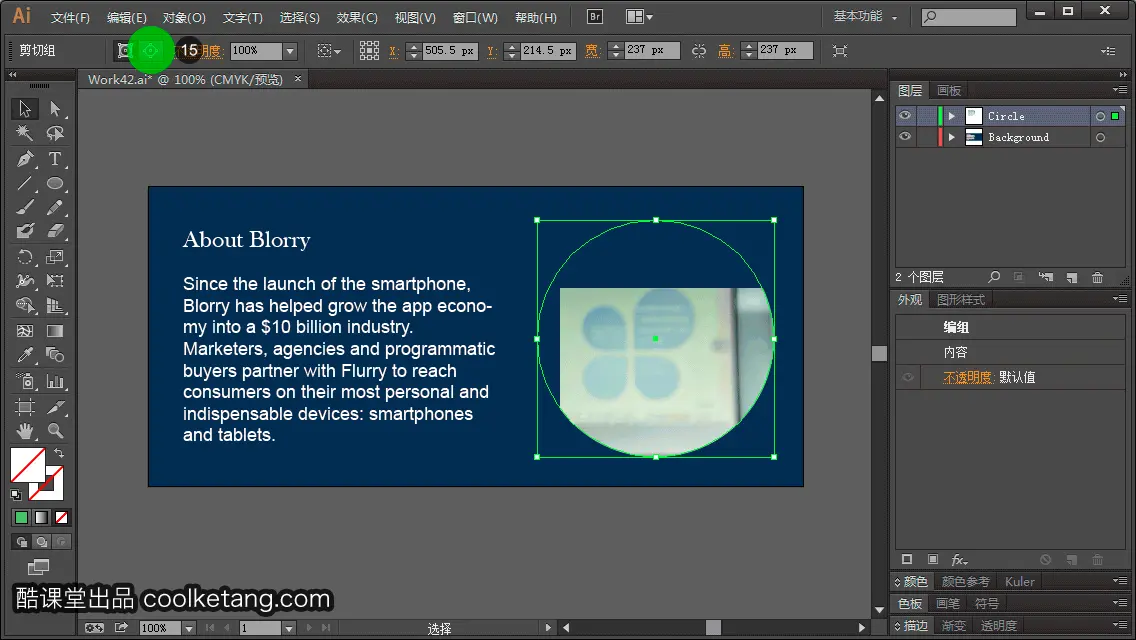The height and width of the screenshot is (640, 1136).
Task: Click the 不透明度 link in Appearance panel
Action: (968, 377)
